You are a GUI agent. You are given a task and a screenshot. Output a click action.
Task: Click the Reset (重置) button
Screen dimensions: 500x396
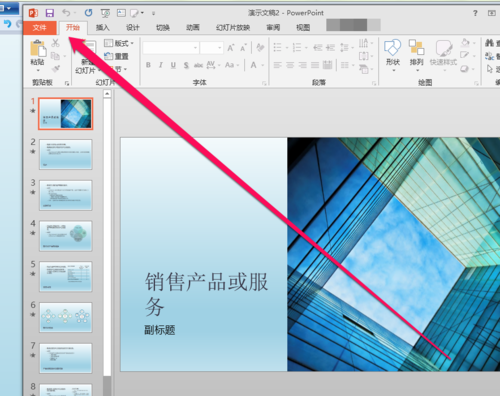coord(116,56)
